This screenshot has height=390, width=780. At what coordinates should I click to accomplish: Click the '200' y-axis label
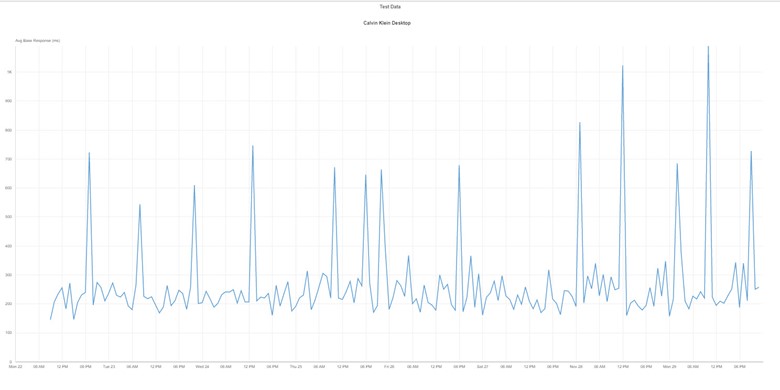click(x=9, y=304)
